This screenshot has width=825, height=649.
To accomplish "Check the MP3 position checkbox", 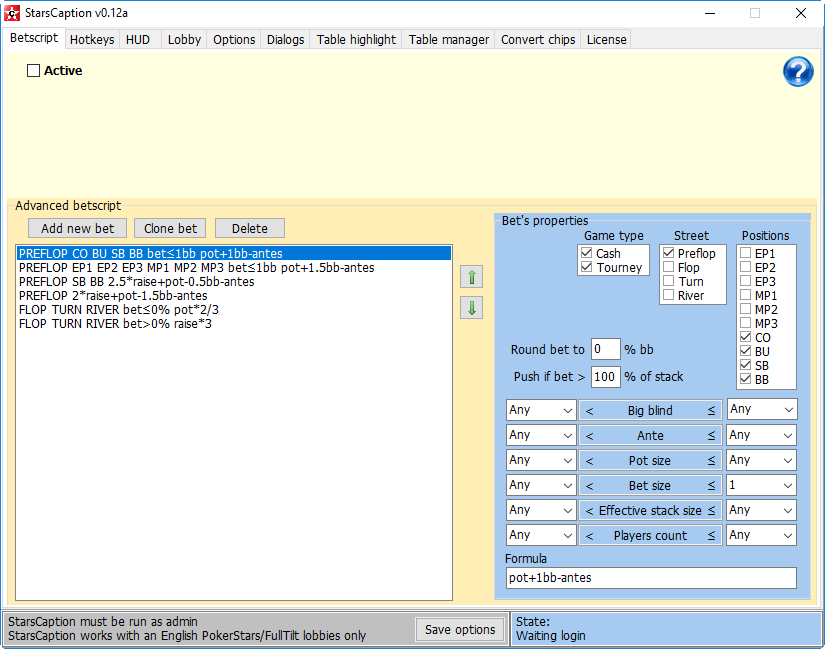I will (x=746, y=323).
